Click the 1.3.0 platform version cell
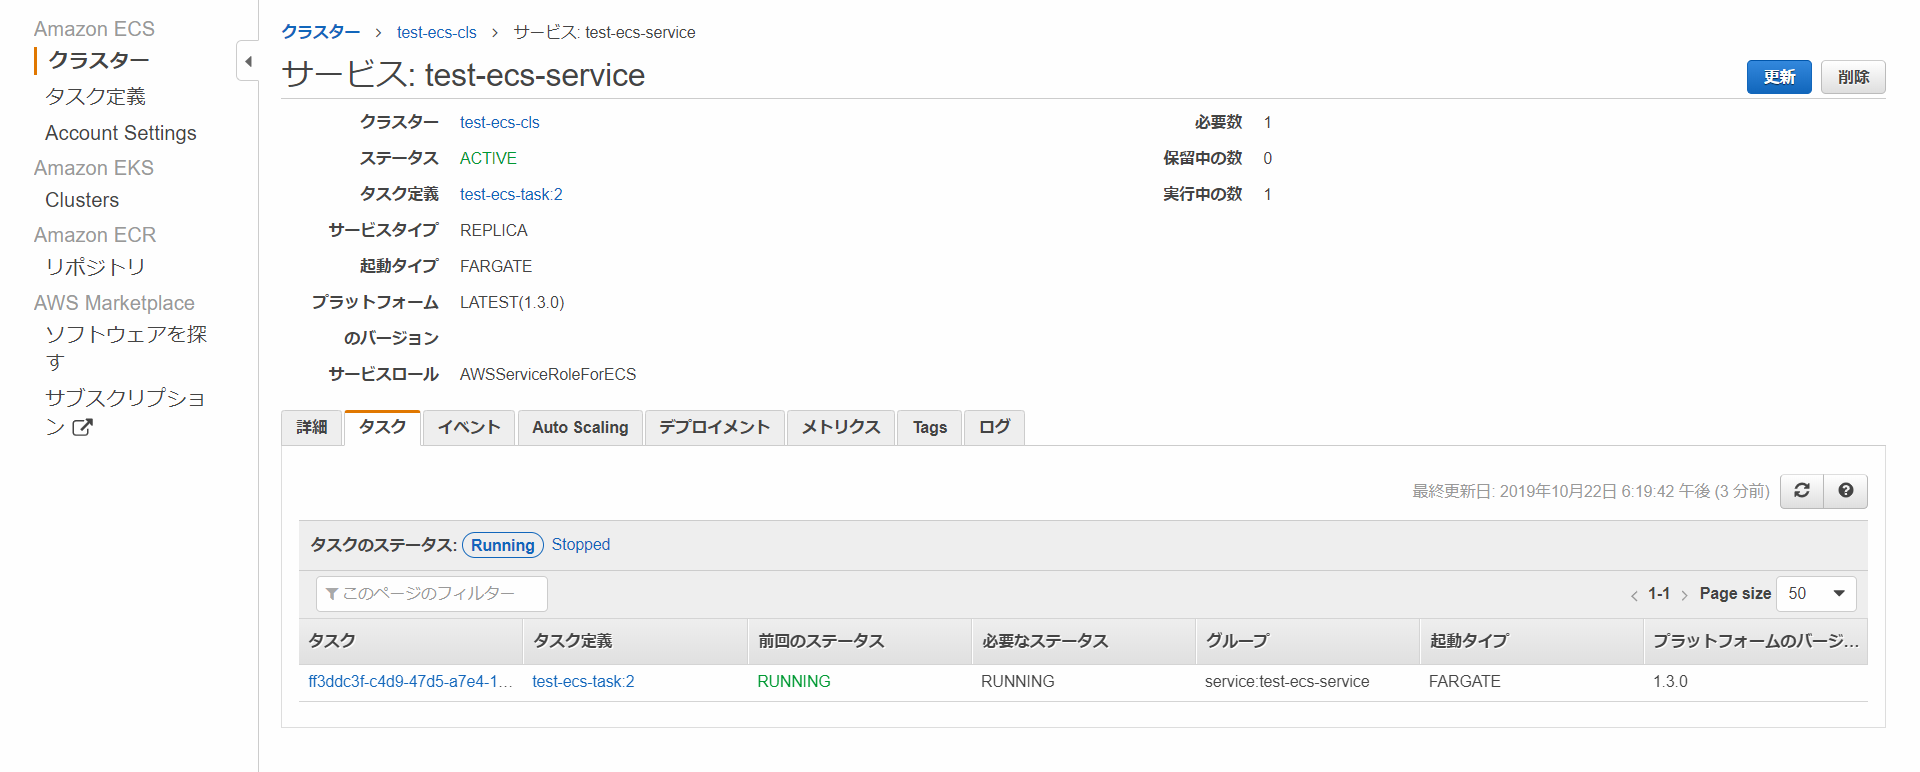 pyautogui.click(x=1670, y=682)
